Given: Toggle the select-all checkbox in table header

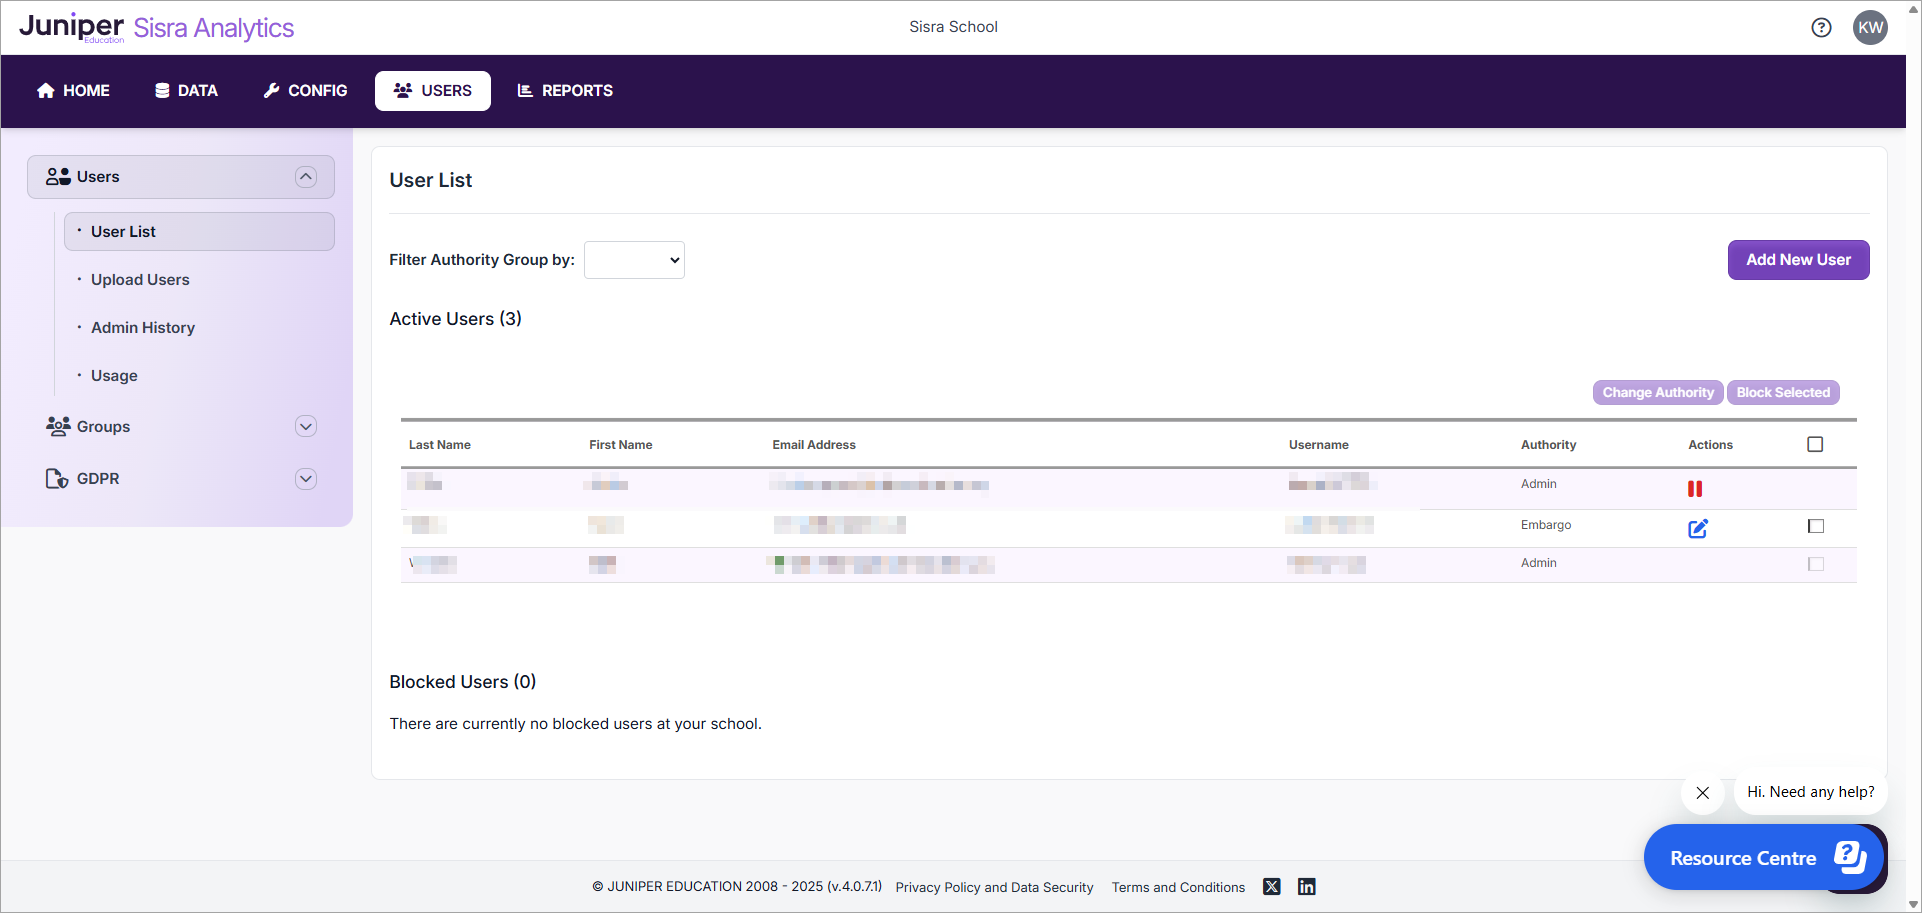Looking at the screenshot, I should 1815,444.
